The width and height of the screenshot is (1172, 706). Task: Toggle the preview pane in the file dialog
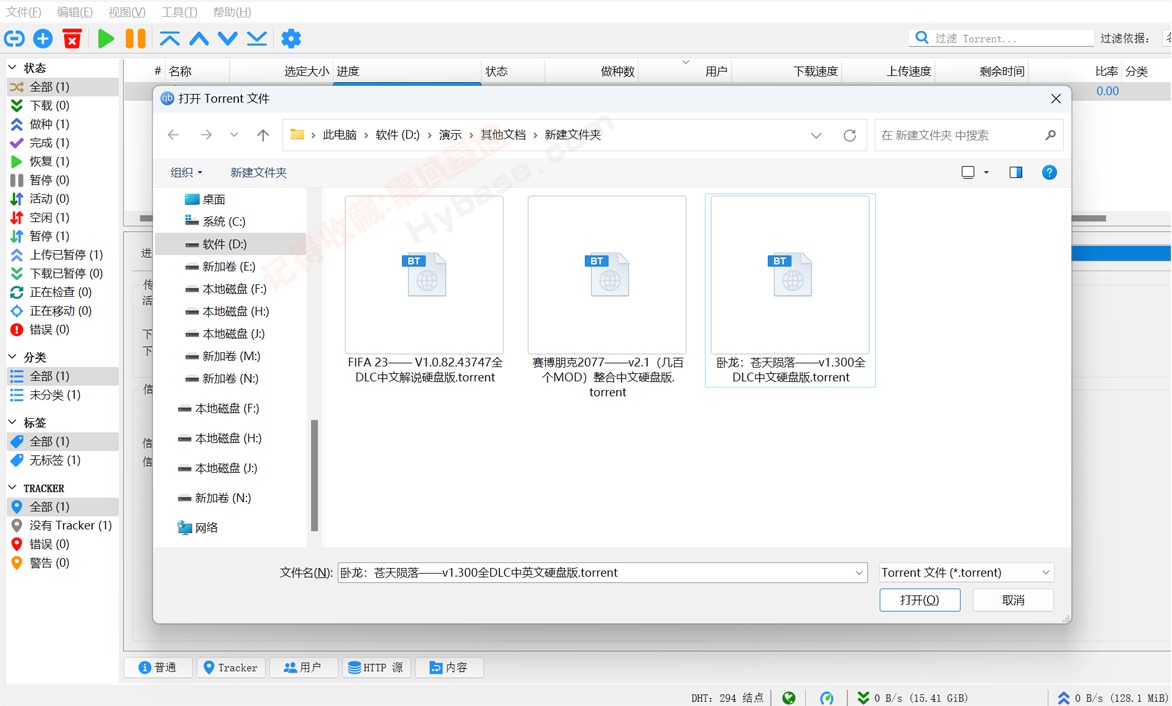click(1014, 172)
